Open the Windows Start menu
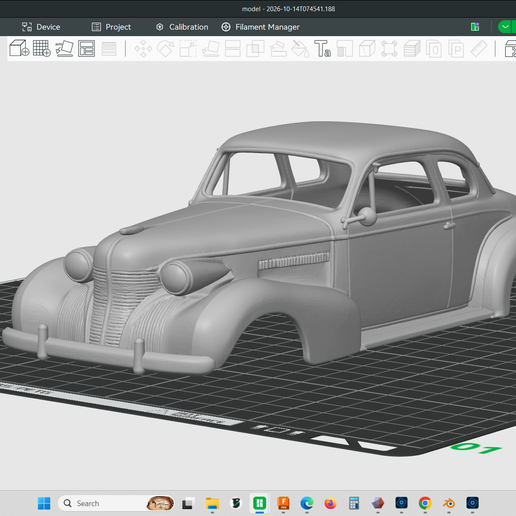This screenshot has width=516, height=516. (44, 503)
